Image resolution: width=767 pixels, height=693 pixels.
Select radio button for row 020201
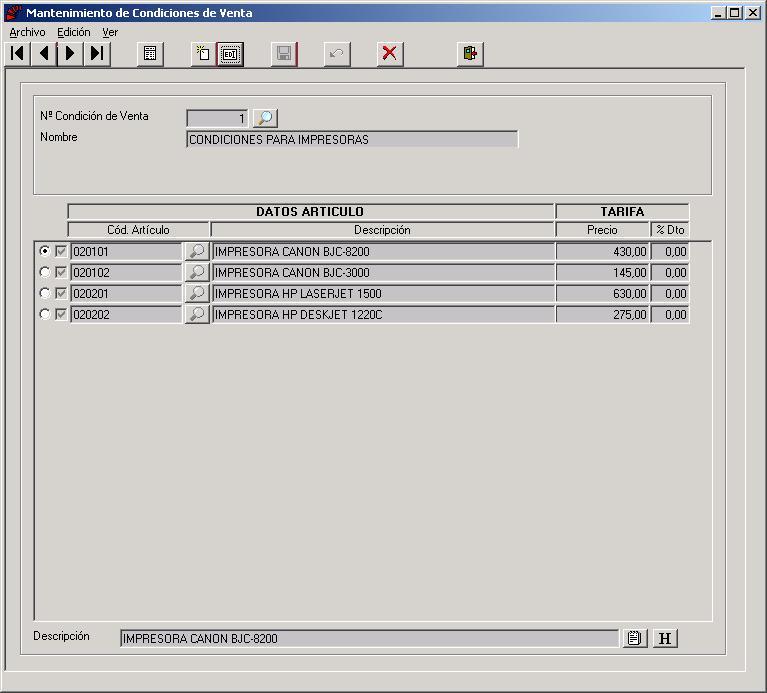pos(45,293)
